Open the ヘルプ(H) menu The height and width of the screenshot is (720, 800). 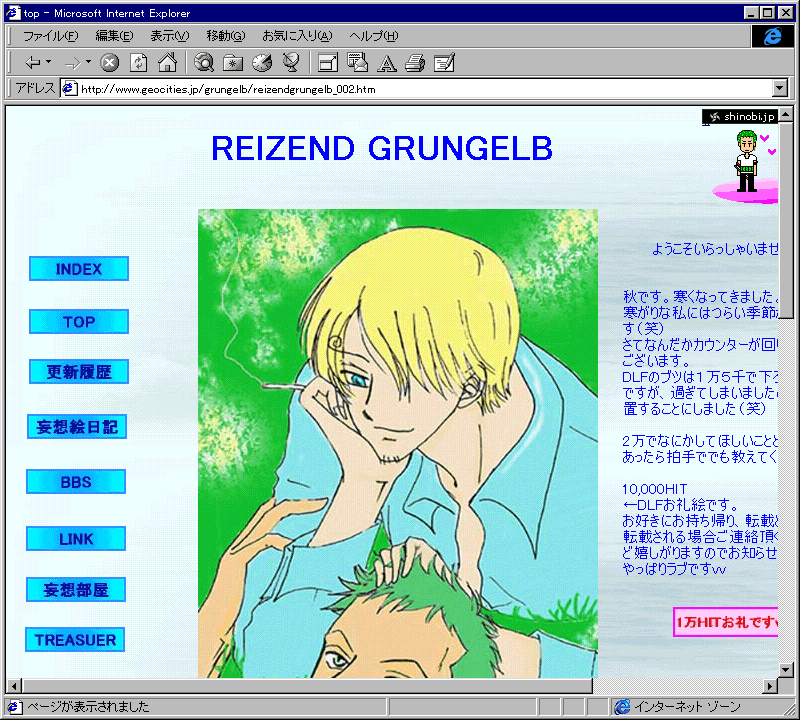click(x=373, y=36)
